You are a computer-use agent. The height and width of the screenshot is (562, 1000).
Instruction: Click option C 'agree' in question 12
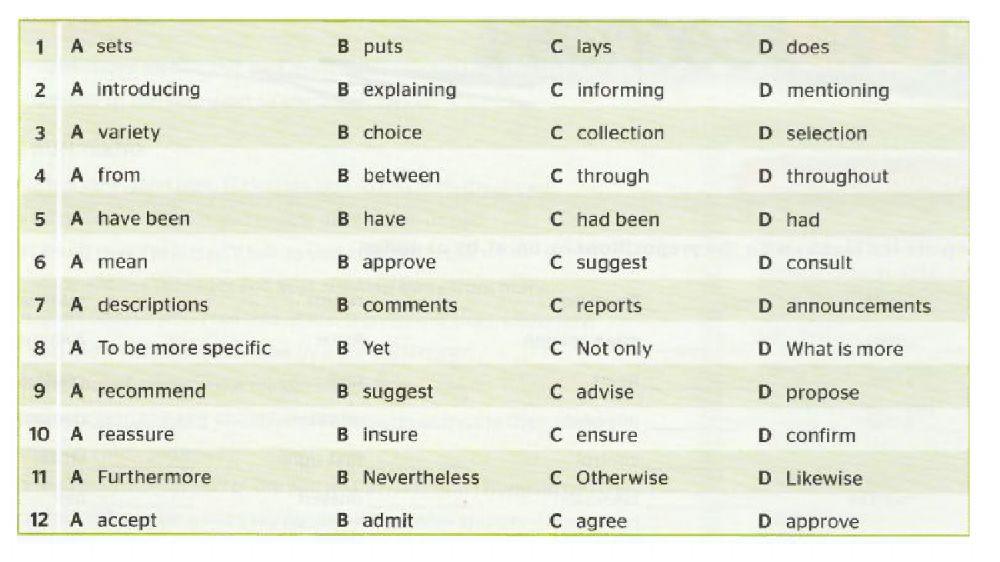click(601, 522)
